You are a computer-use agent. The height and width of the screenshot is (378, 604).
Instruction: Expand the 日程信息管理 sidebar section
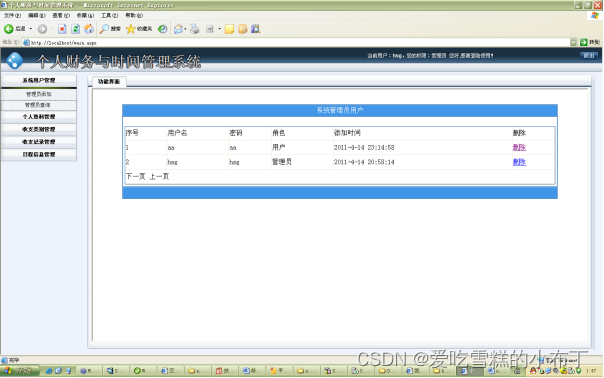coord(39,155)
